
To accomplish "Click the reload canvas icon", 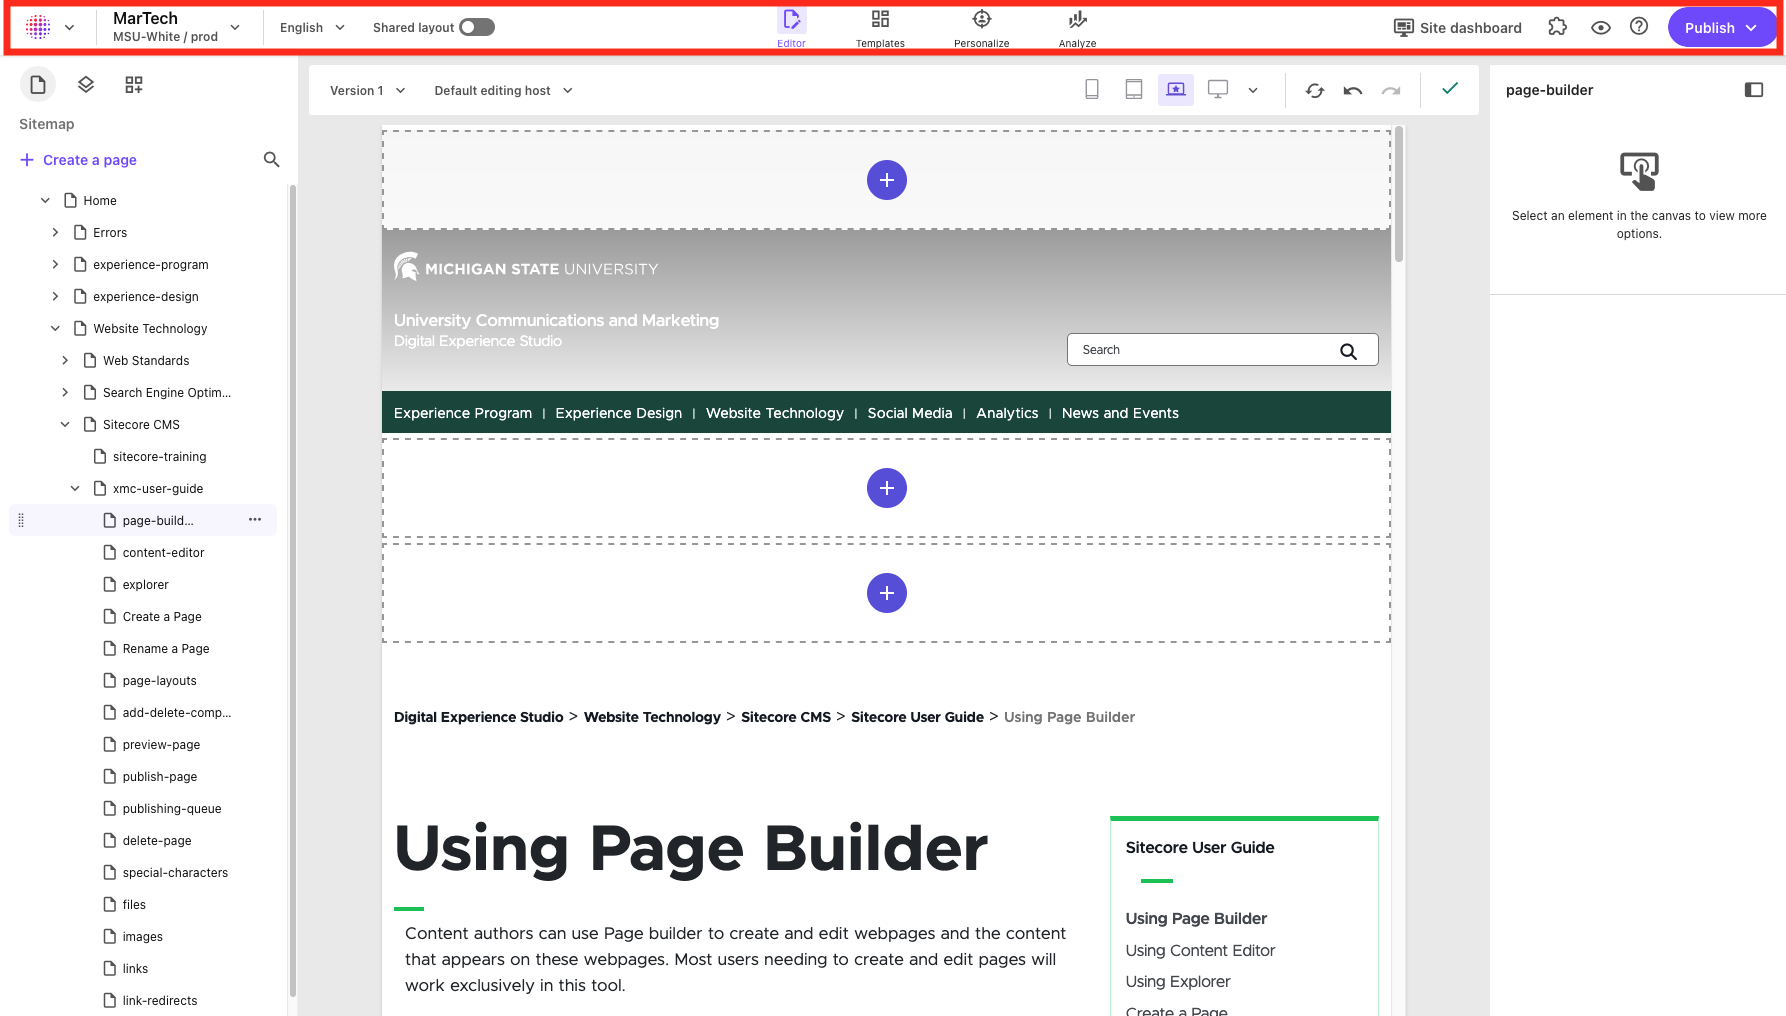I will pos(1314,89).
